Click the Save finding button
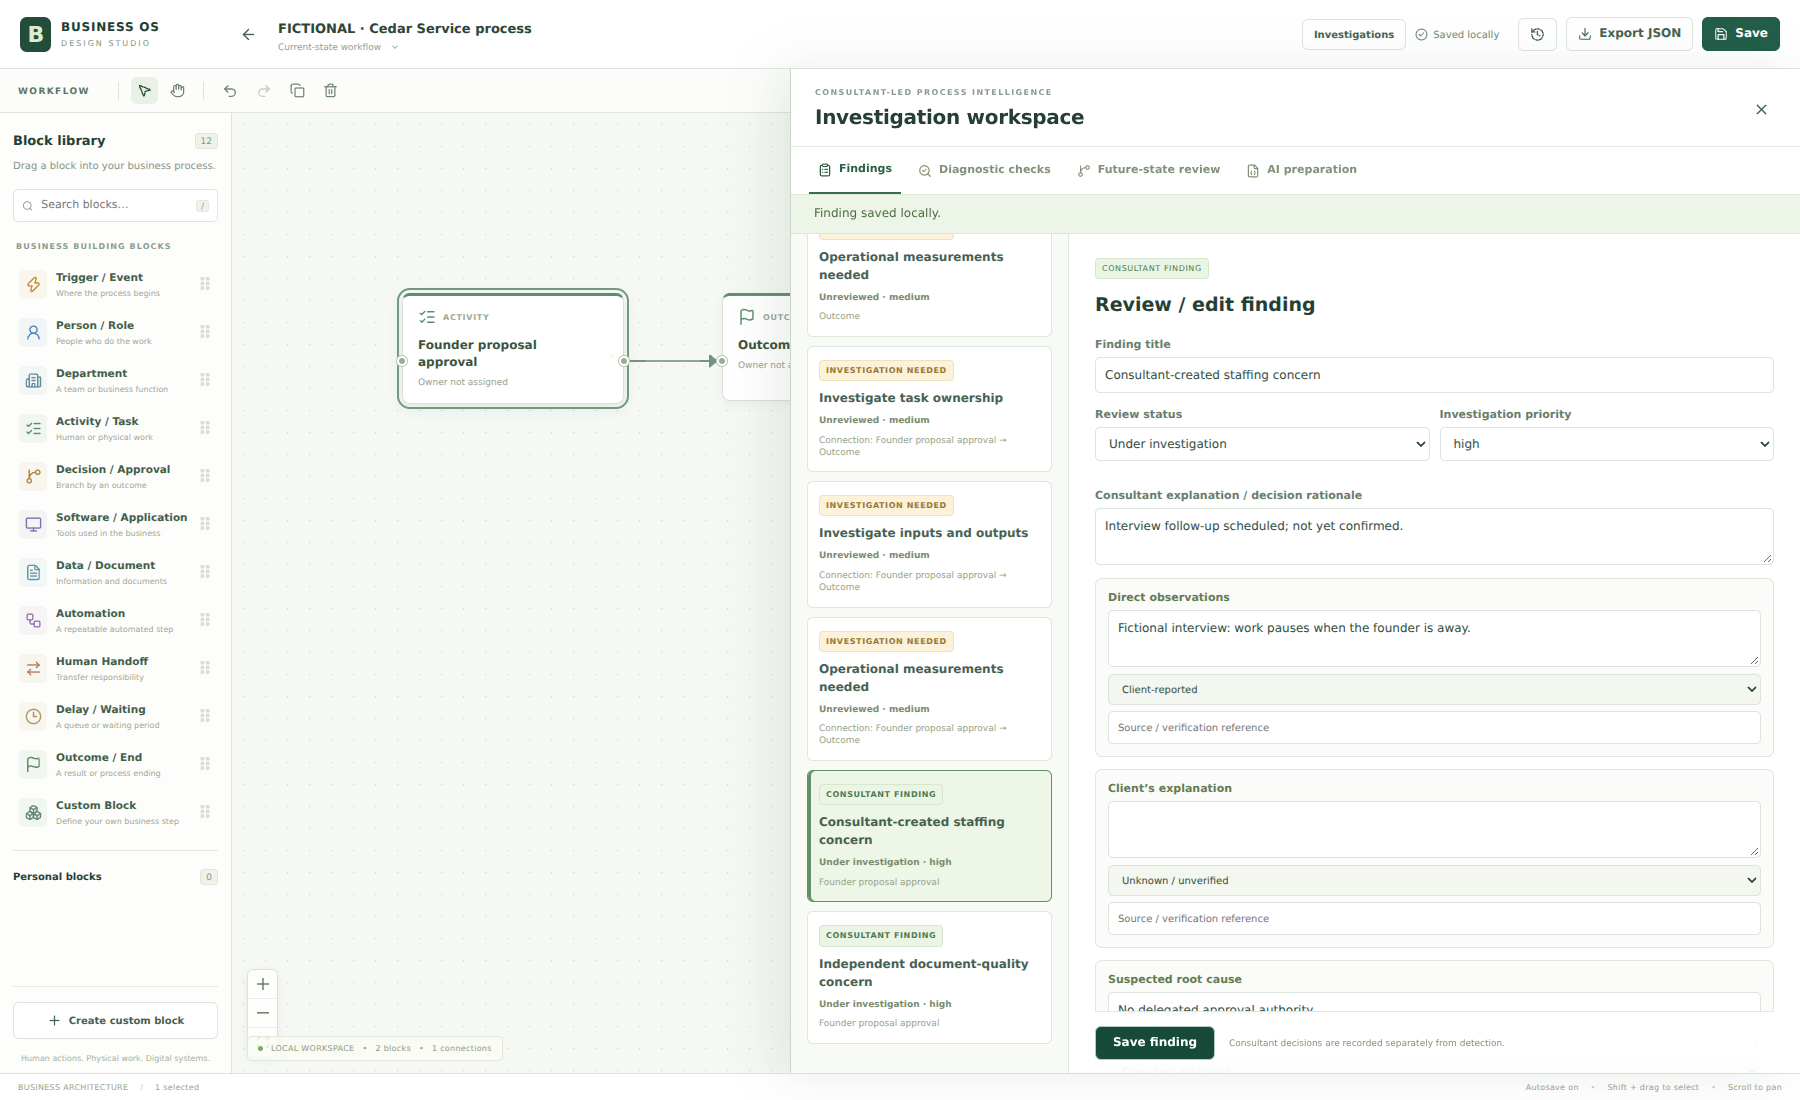1800x1100 pixels. (1154, 1042)
